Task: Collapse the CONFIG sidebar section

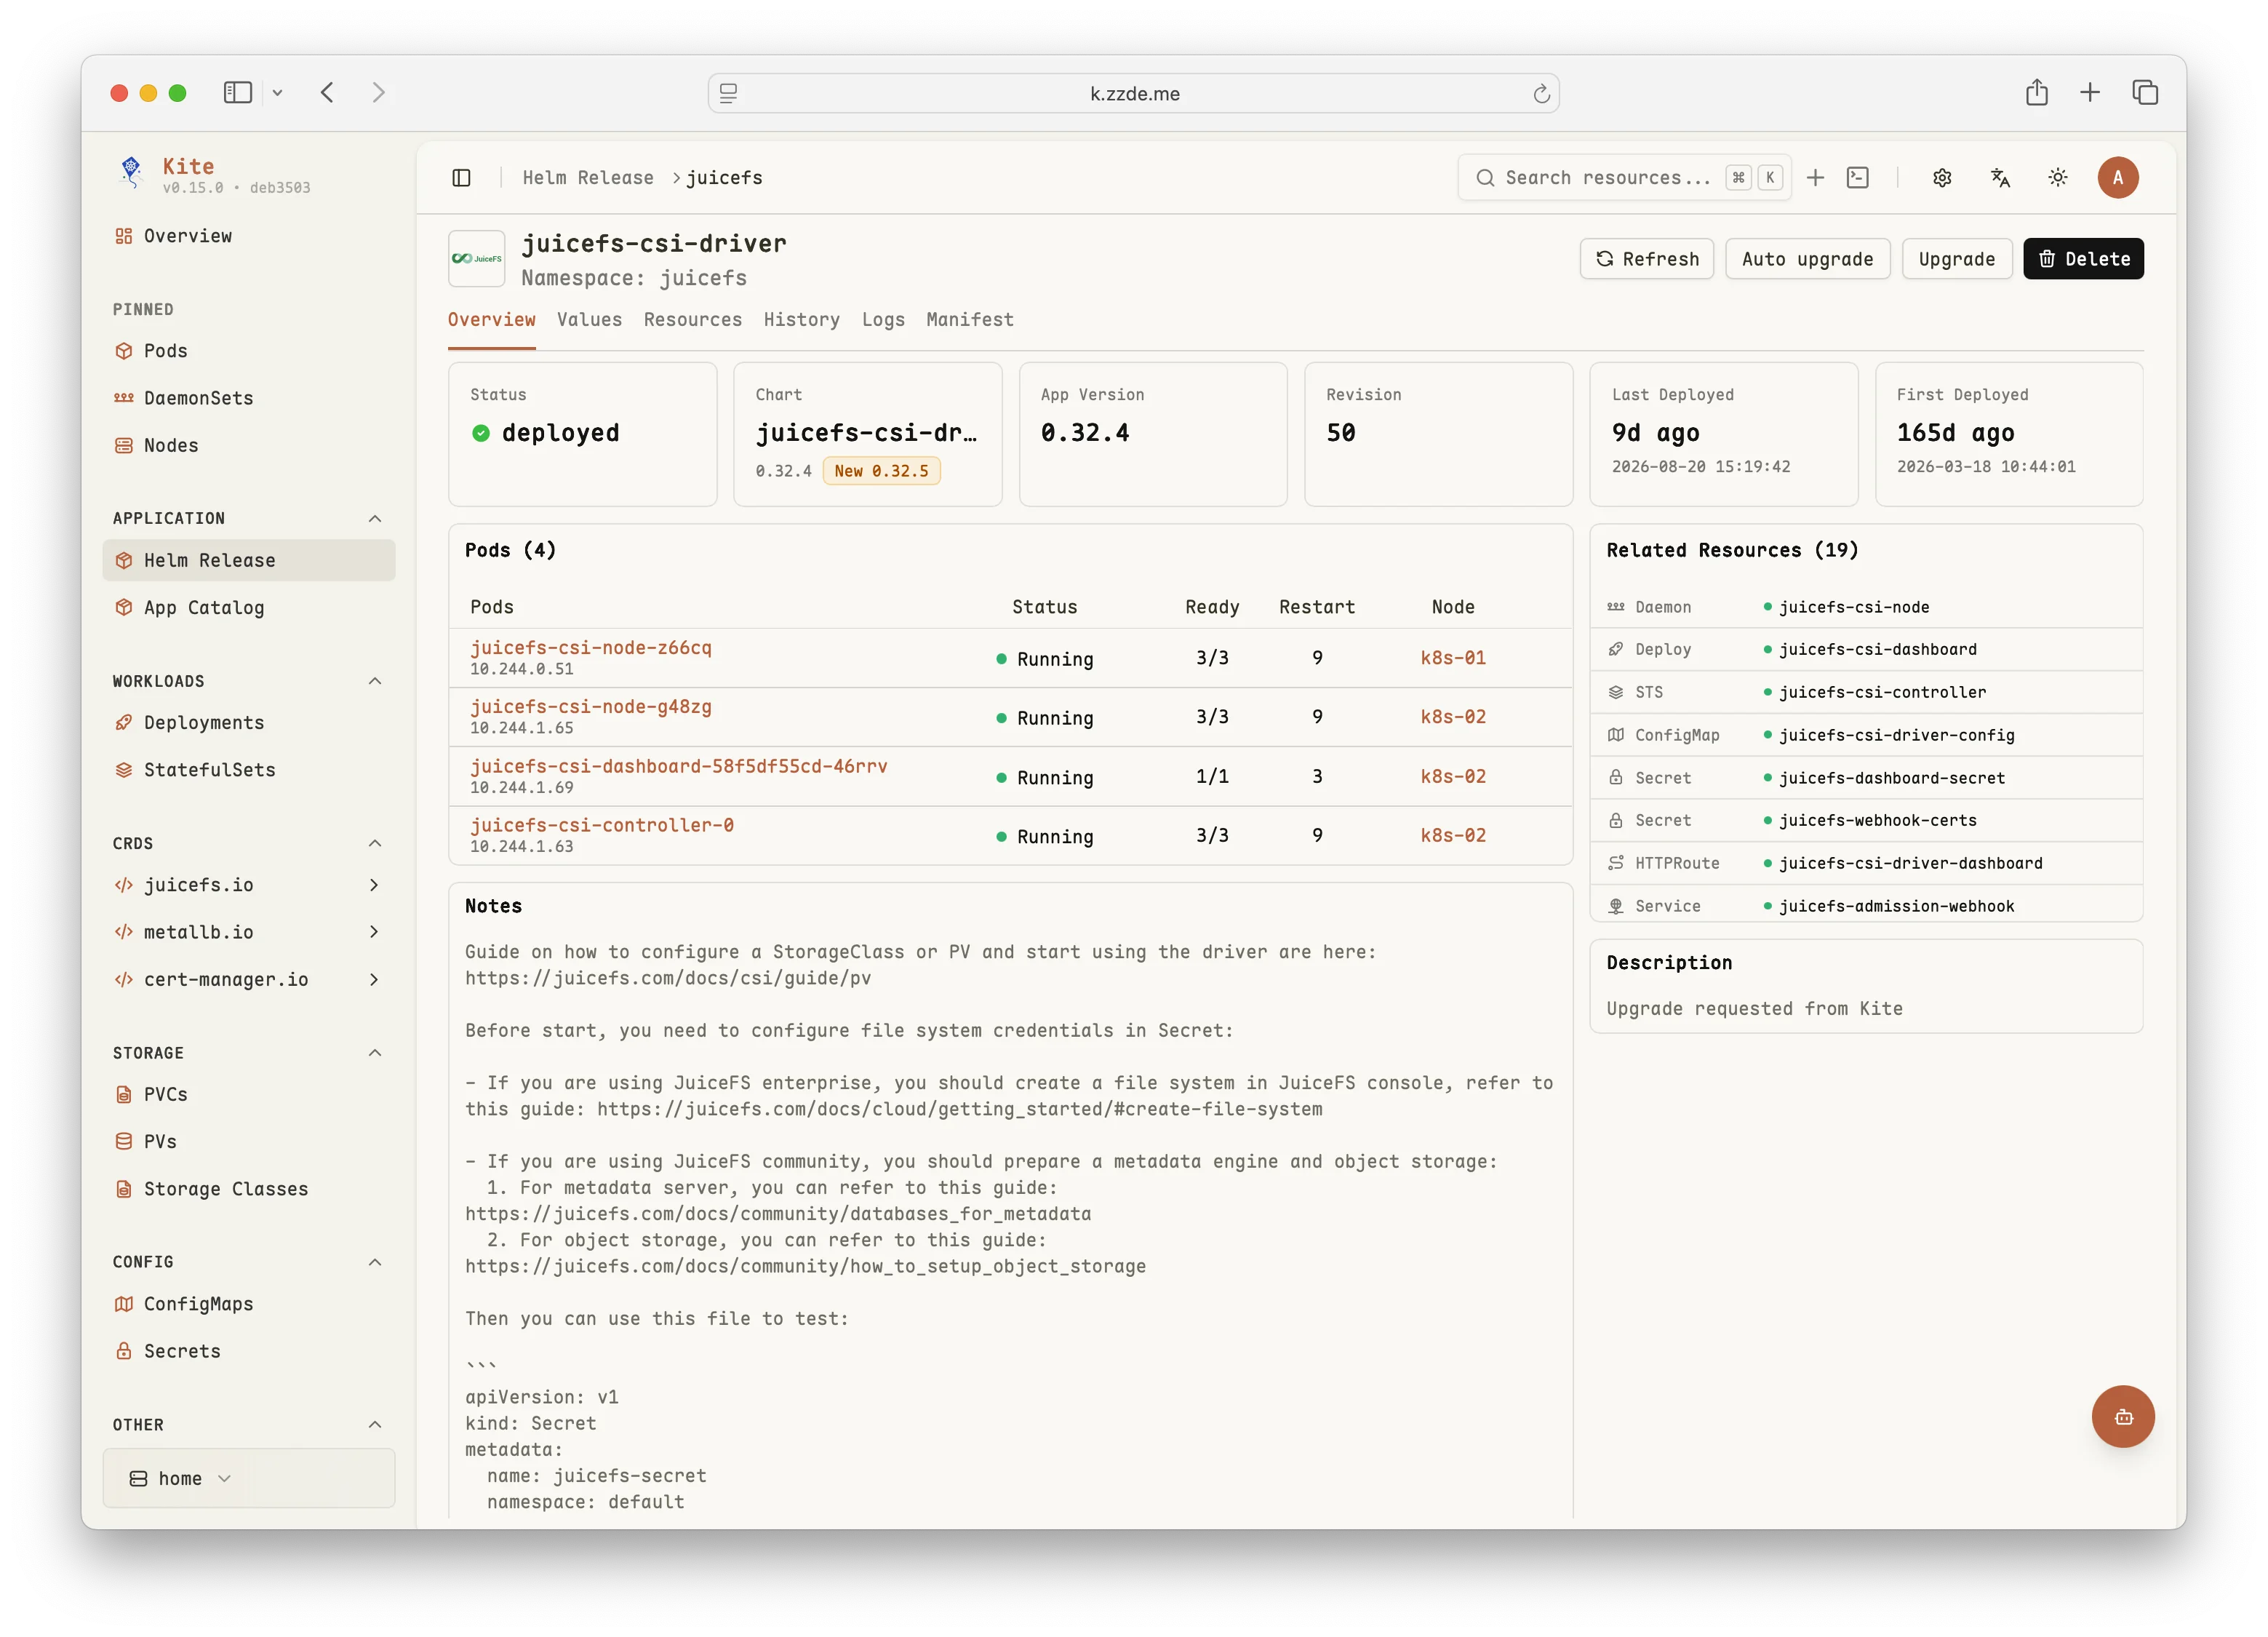Action: 375,1262
